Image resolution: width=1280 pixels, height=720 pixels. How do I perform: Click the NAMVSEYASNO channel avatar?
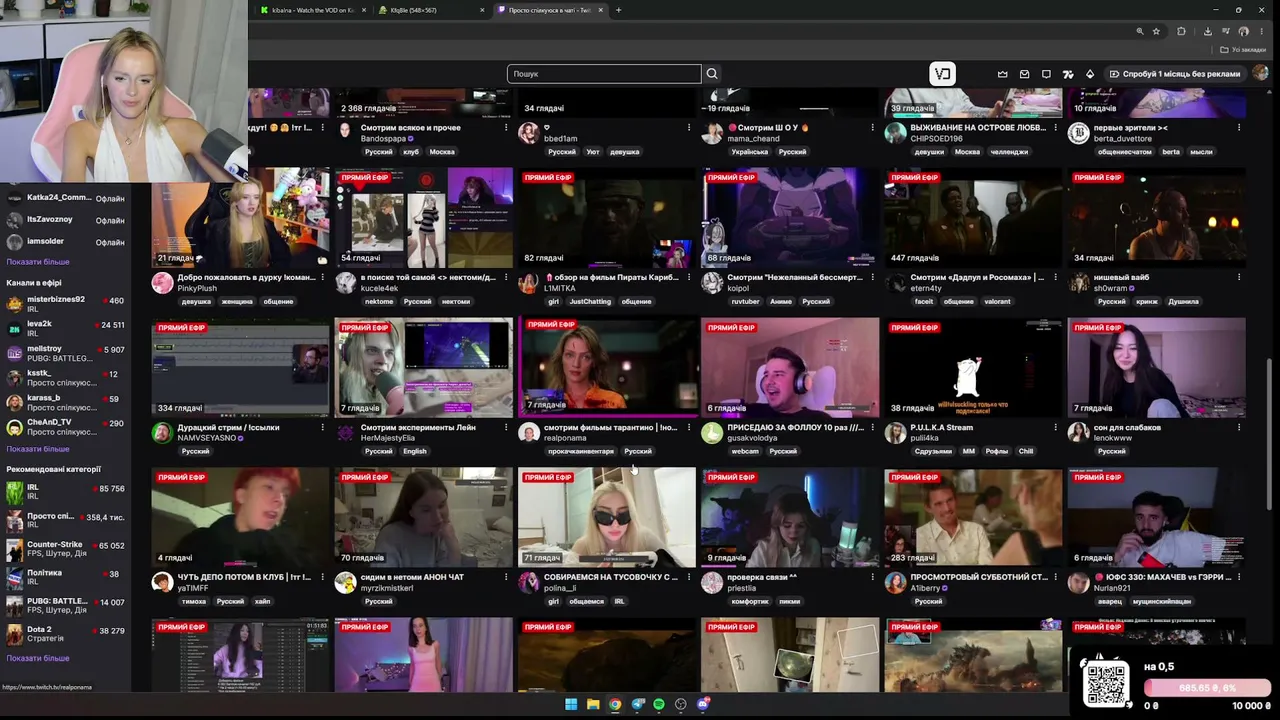(162, 432)
